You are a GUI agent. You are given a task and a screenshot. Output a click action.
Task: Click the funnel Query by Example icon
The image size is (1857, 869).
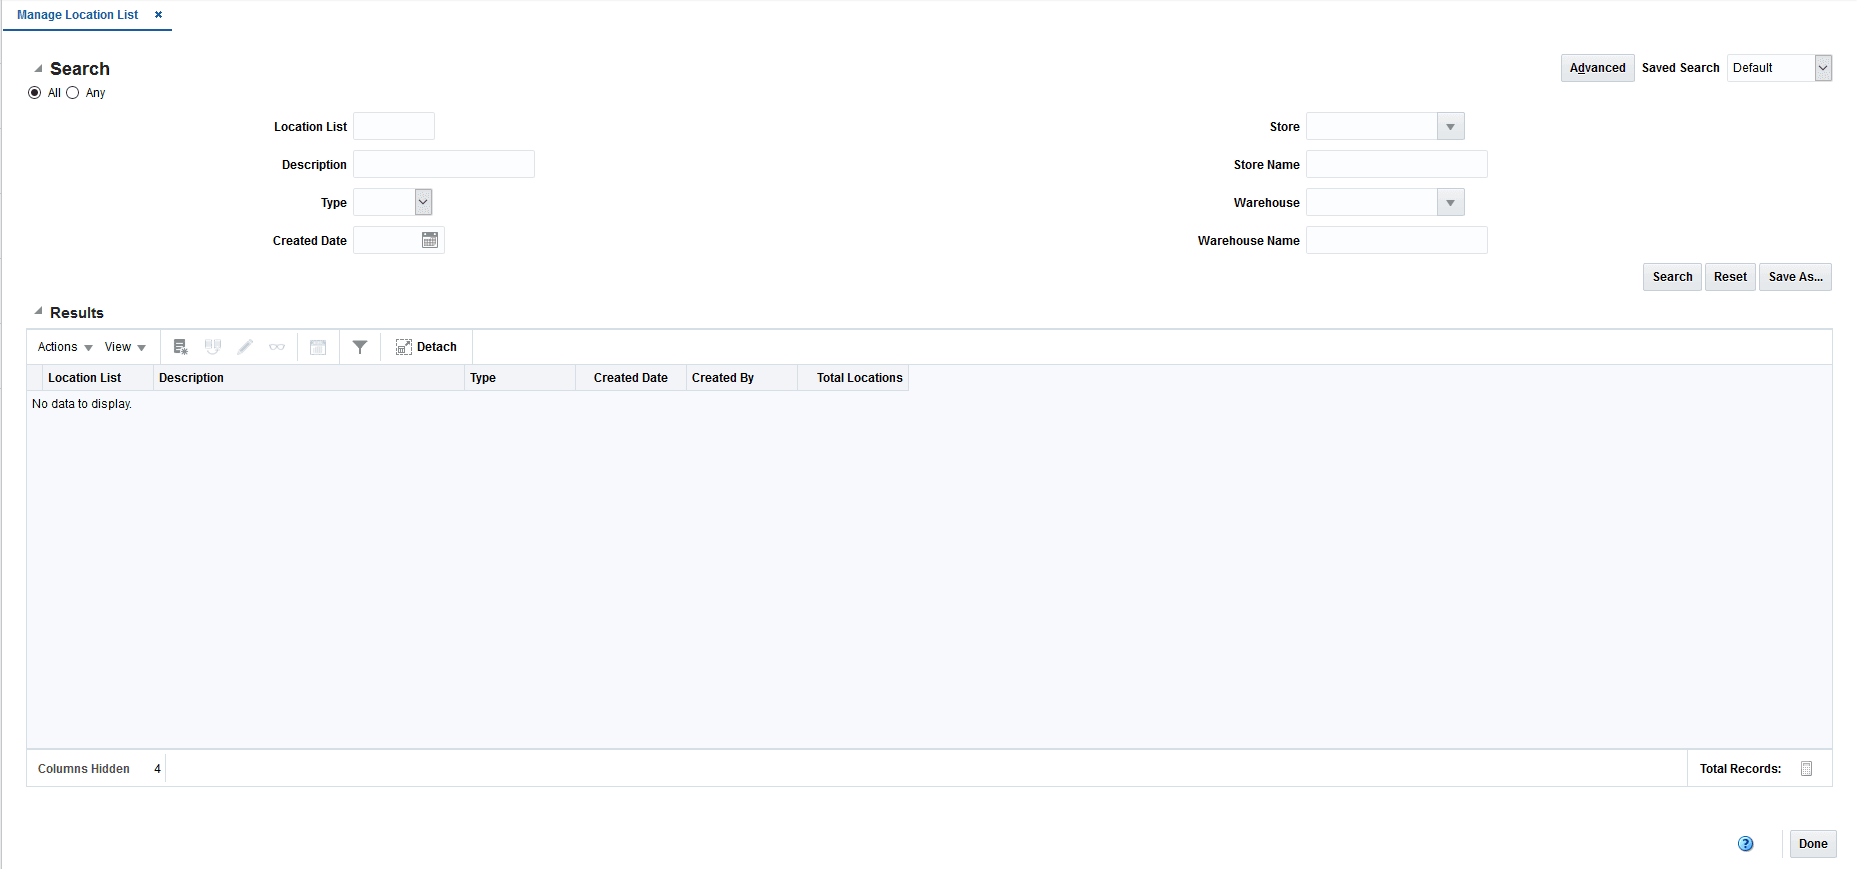click(360, 347)
